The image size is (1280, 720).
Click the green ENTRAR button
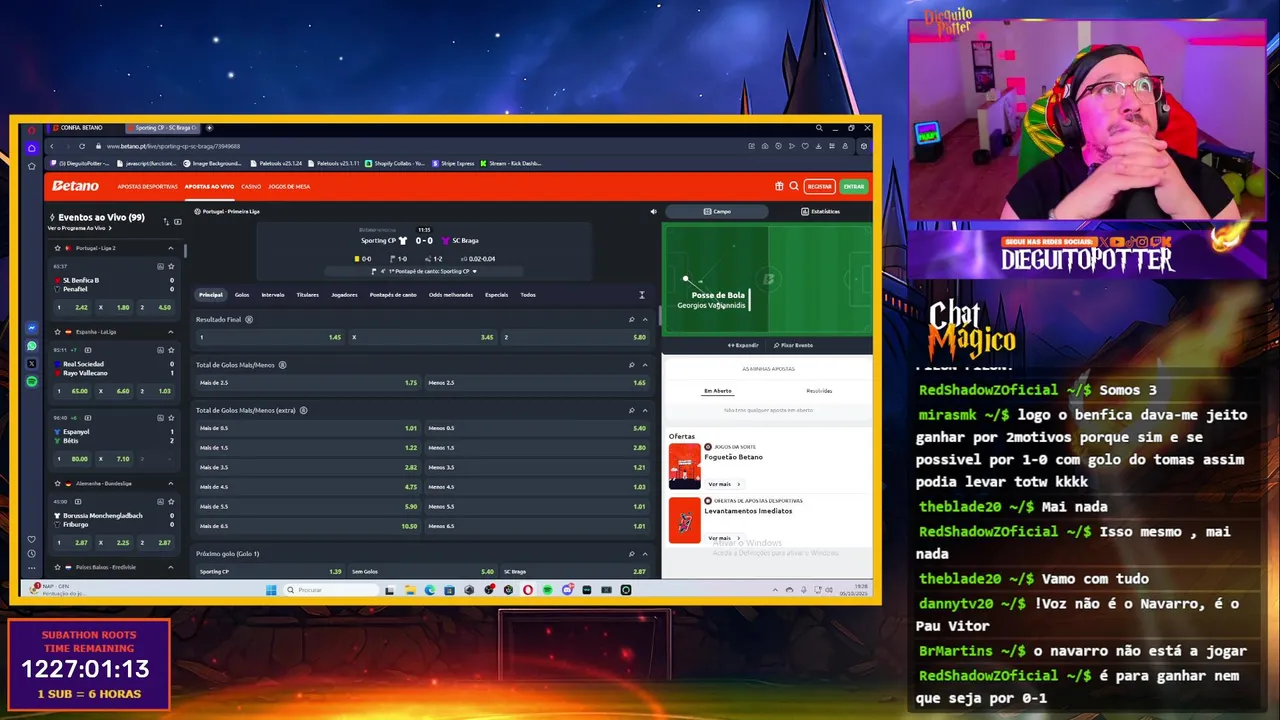tap(853, 186)
